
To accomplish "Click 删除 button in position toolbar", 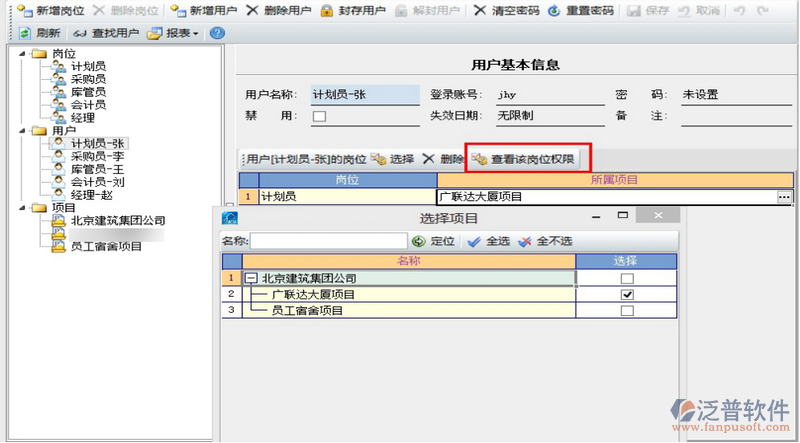I will click(x=443, y=159).
